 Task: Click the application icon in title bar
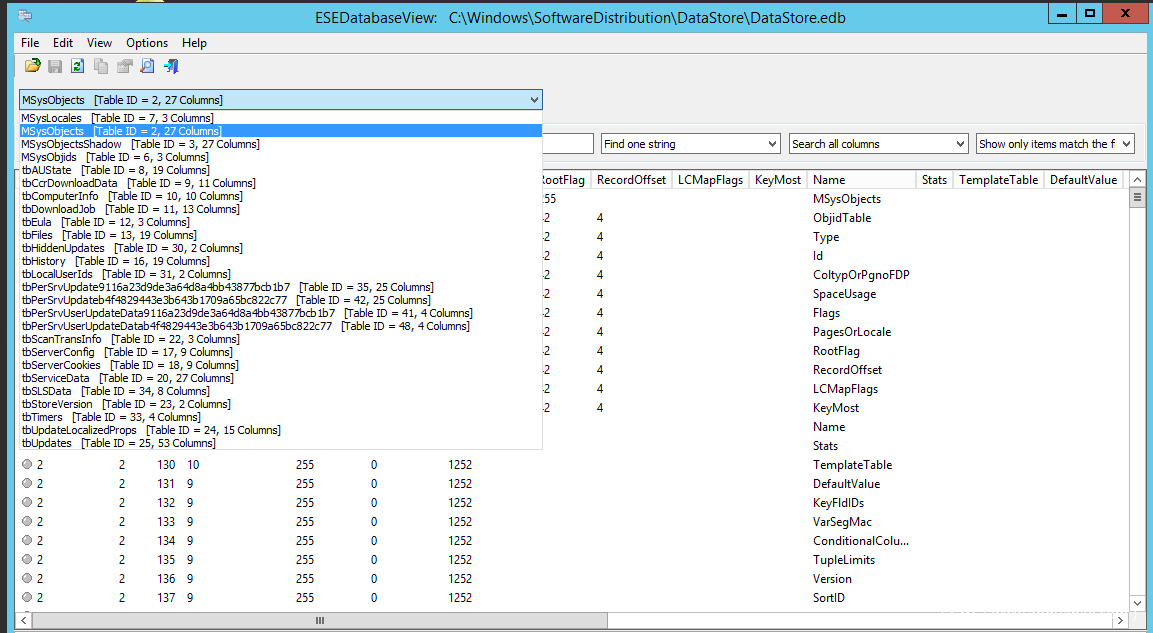click(24, 15)
